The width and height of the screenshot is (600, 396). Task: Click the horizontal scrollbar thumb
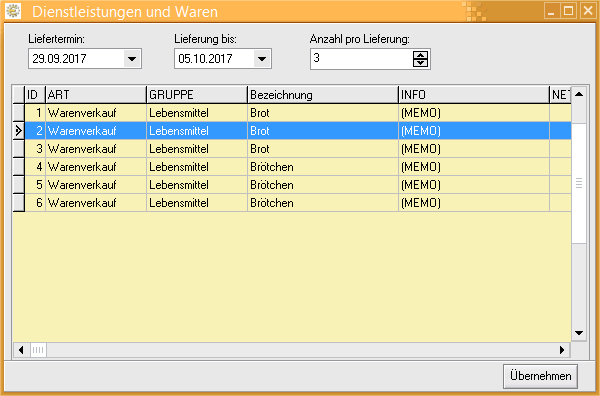(x=38, y=350)
